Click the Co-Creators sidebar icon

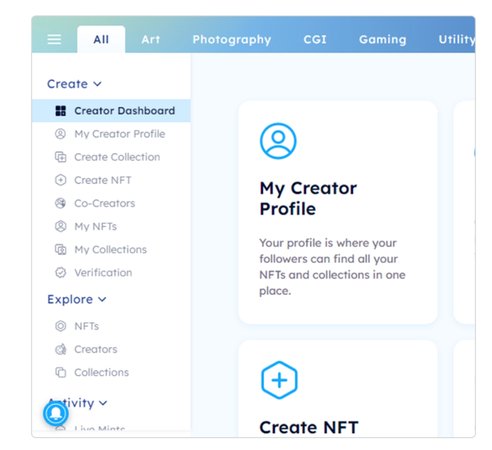pos(60,203)
